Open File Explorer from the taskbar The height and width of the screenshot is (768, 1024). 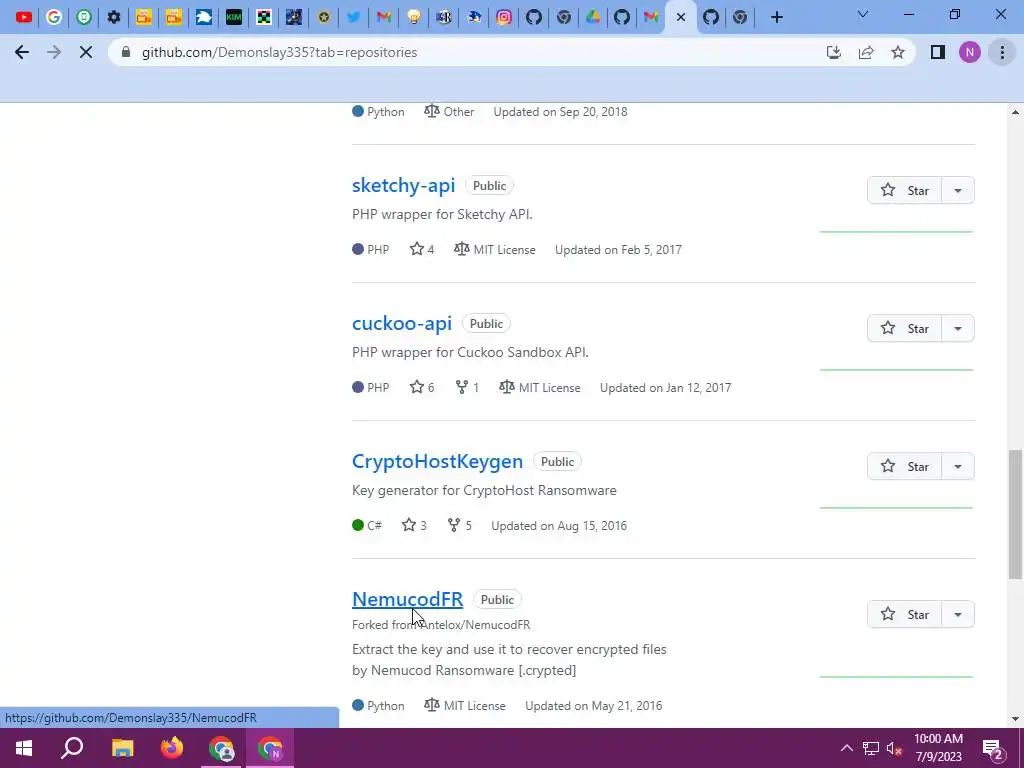122,748
